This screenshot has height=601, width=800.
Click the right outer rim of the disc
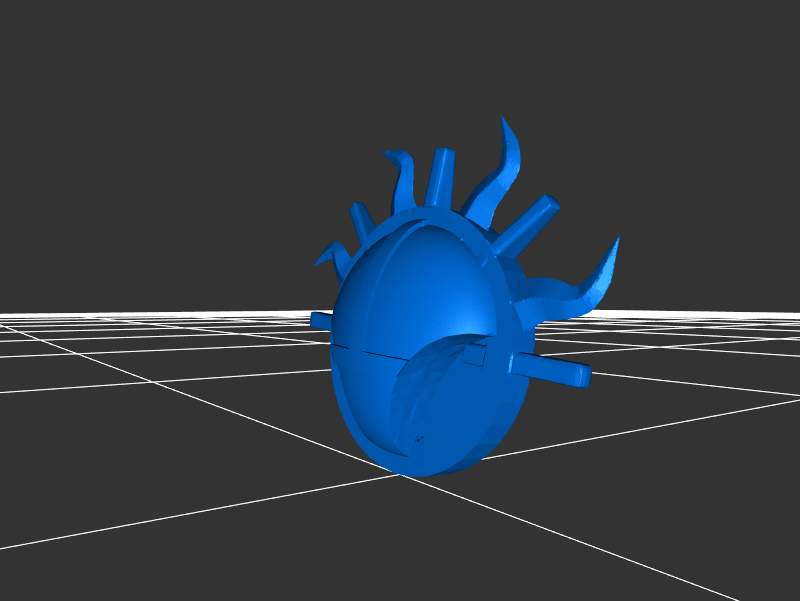516,390
